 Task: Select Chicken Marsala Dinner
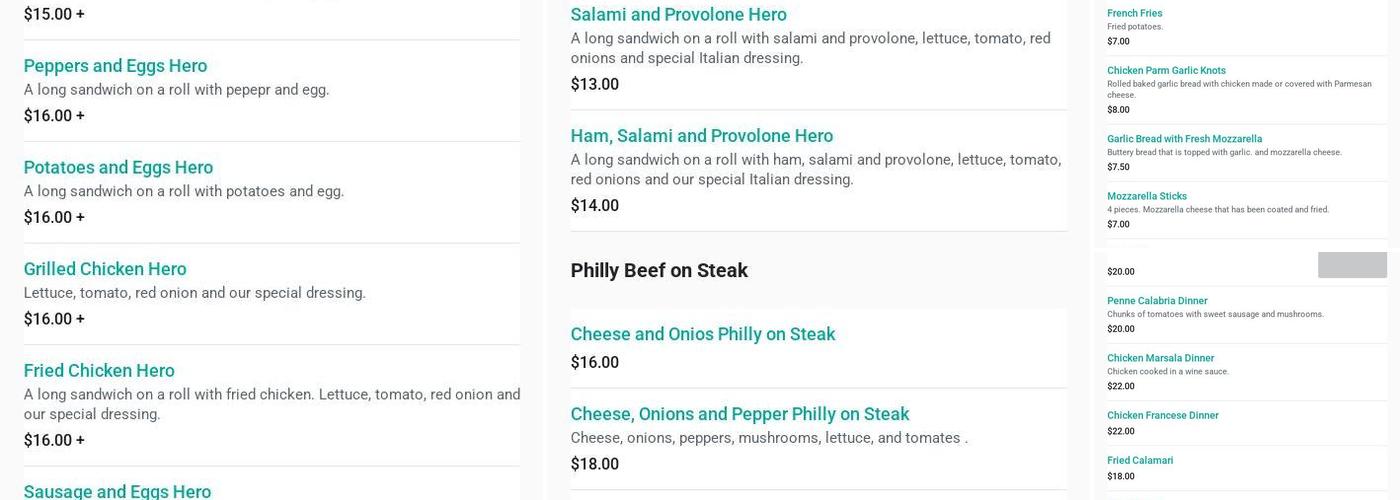(x=1160, y=358)
